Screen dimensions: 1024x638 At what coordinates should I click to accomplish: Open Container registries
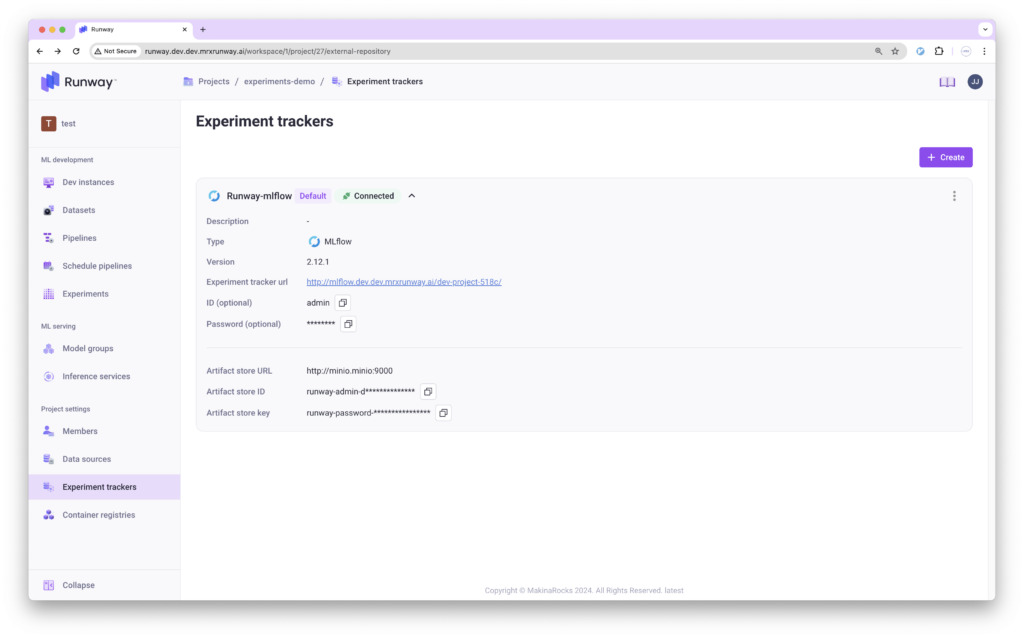tap(99, 515)
